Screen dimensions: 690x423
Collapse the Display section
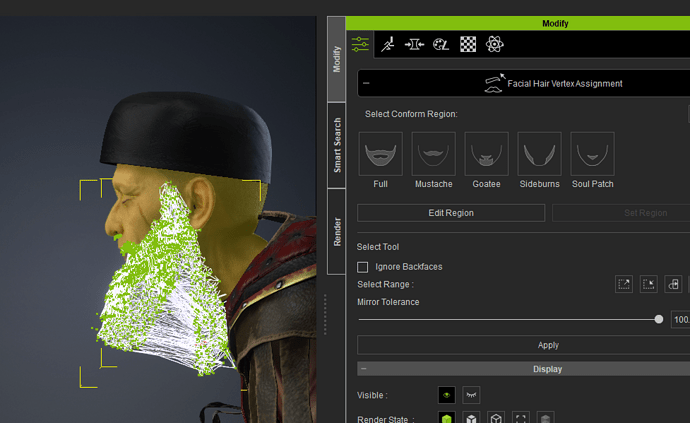(x=363, y=369)
